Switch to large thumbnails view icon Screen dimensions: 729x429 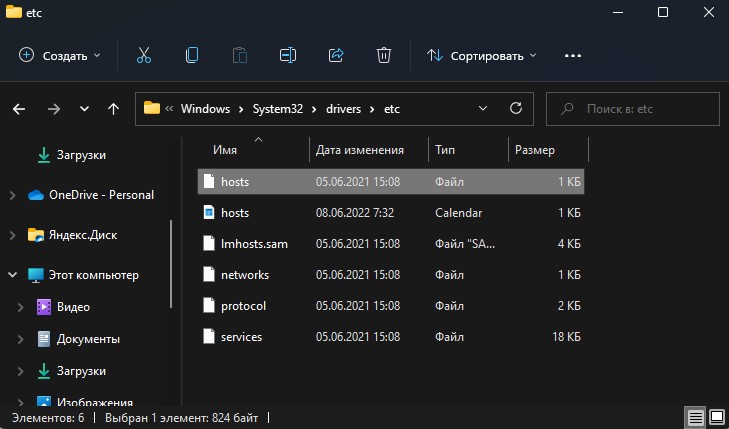click(x=717, y=417)
